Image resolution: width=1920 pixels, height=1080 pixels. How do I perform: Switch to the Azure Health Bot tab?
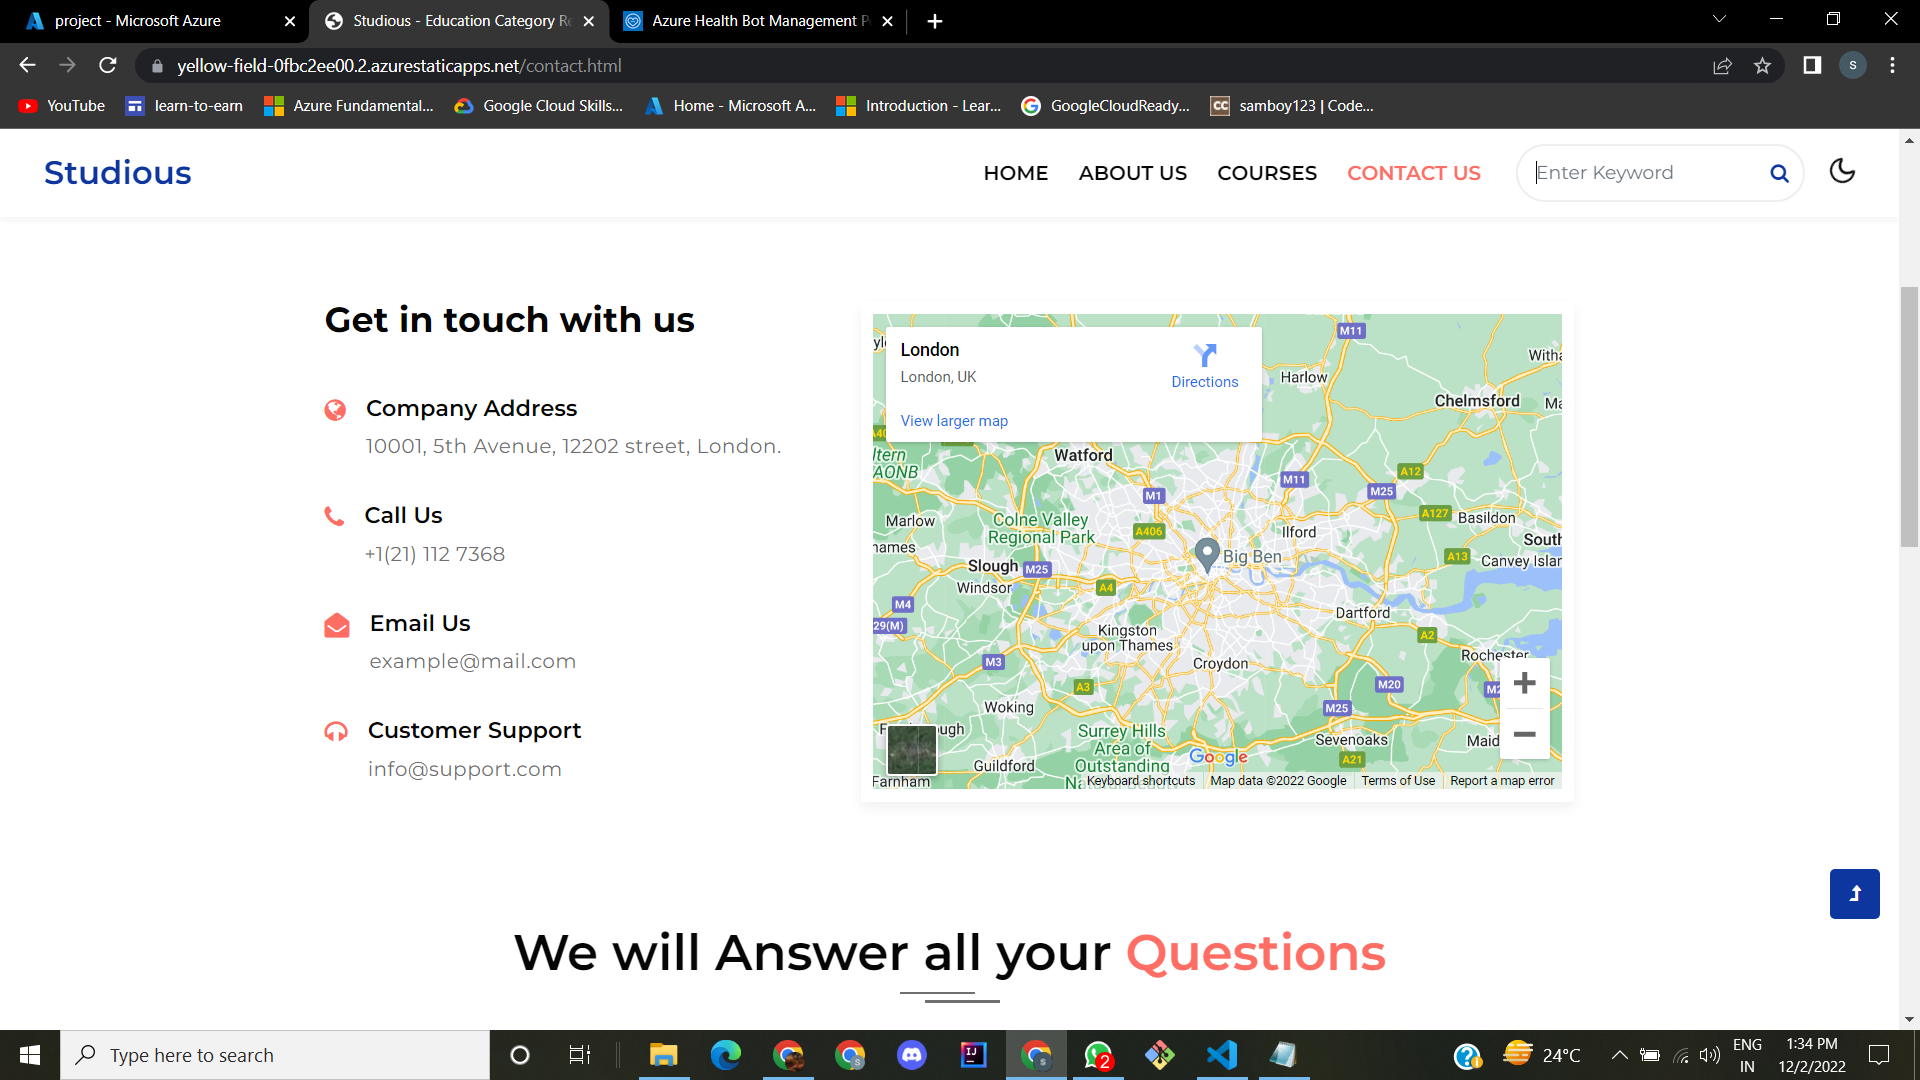[x=750, y=20]
